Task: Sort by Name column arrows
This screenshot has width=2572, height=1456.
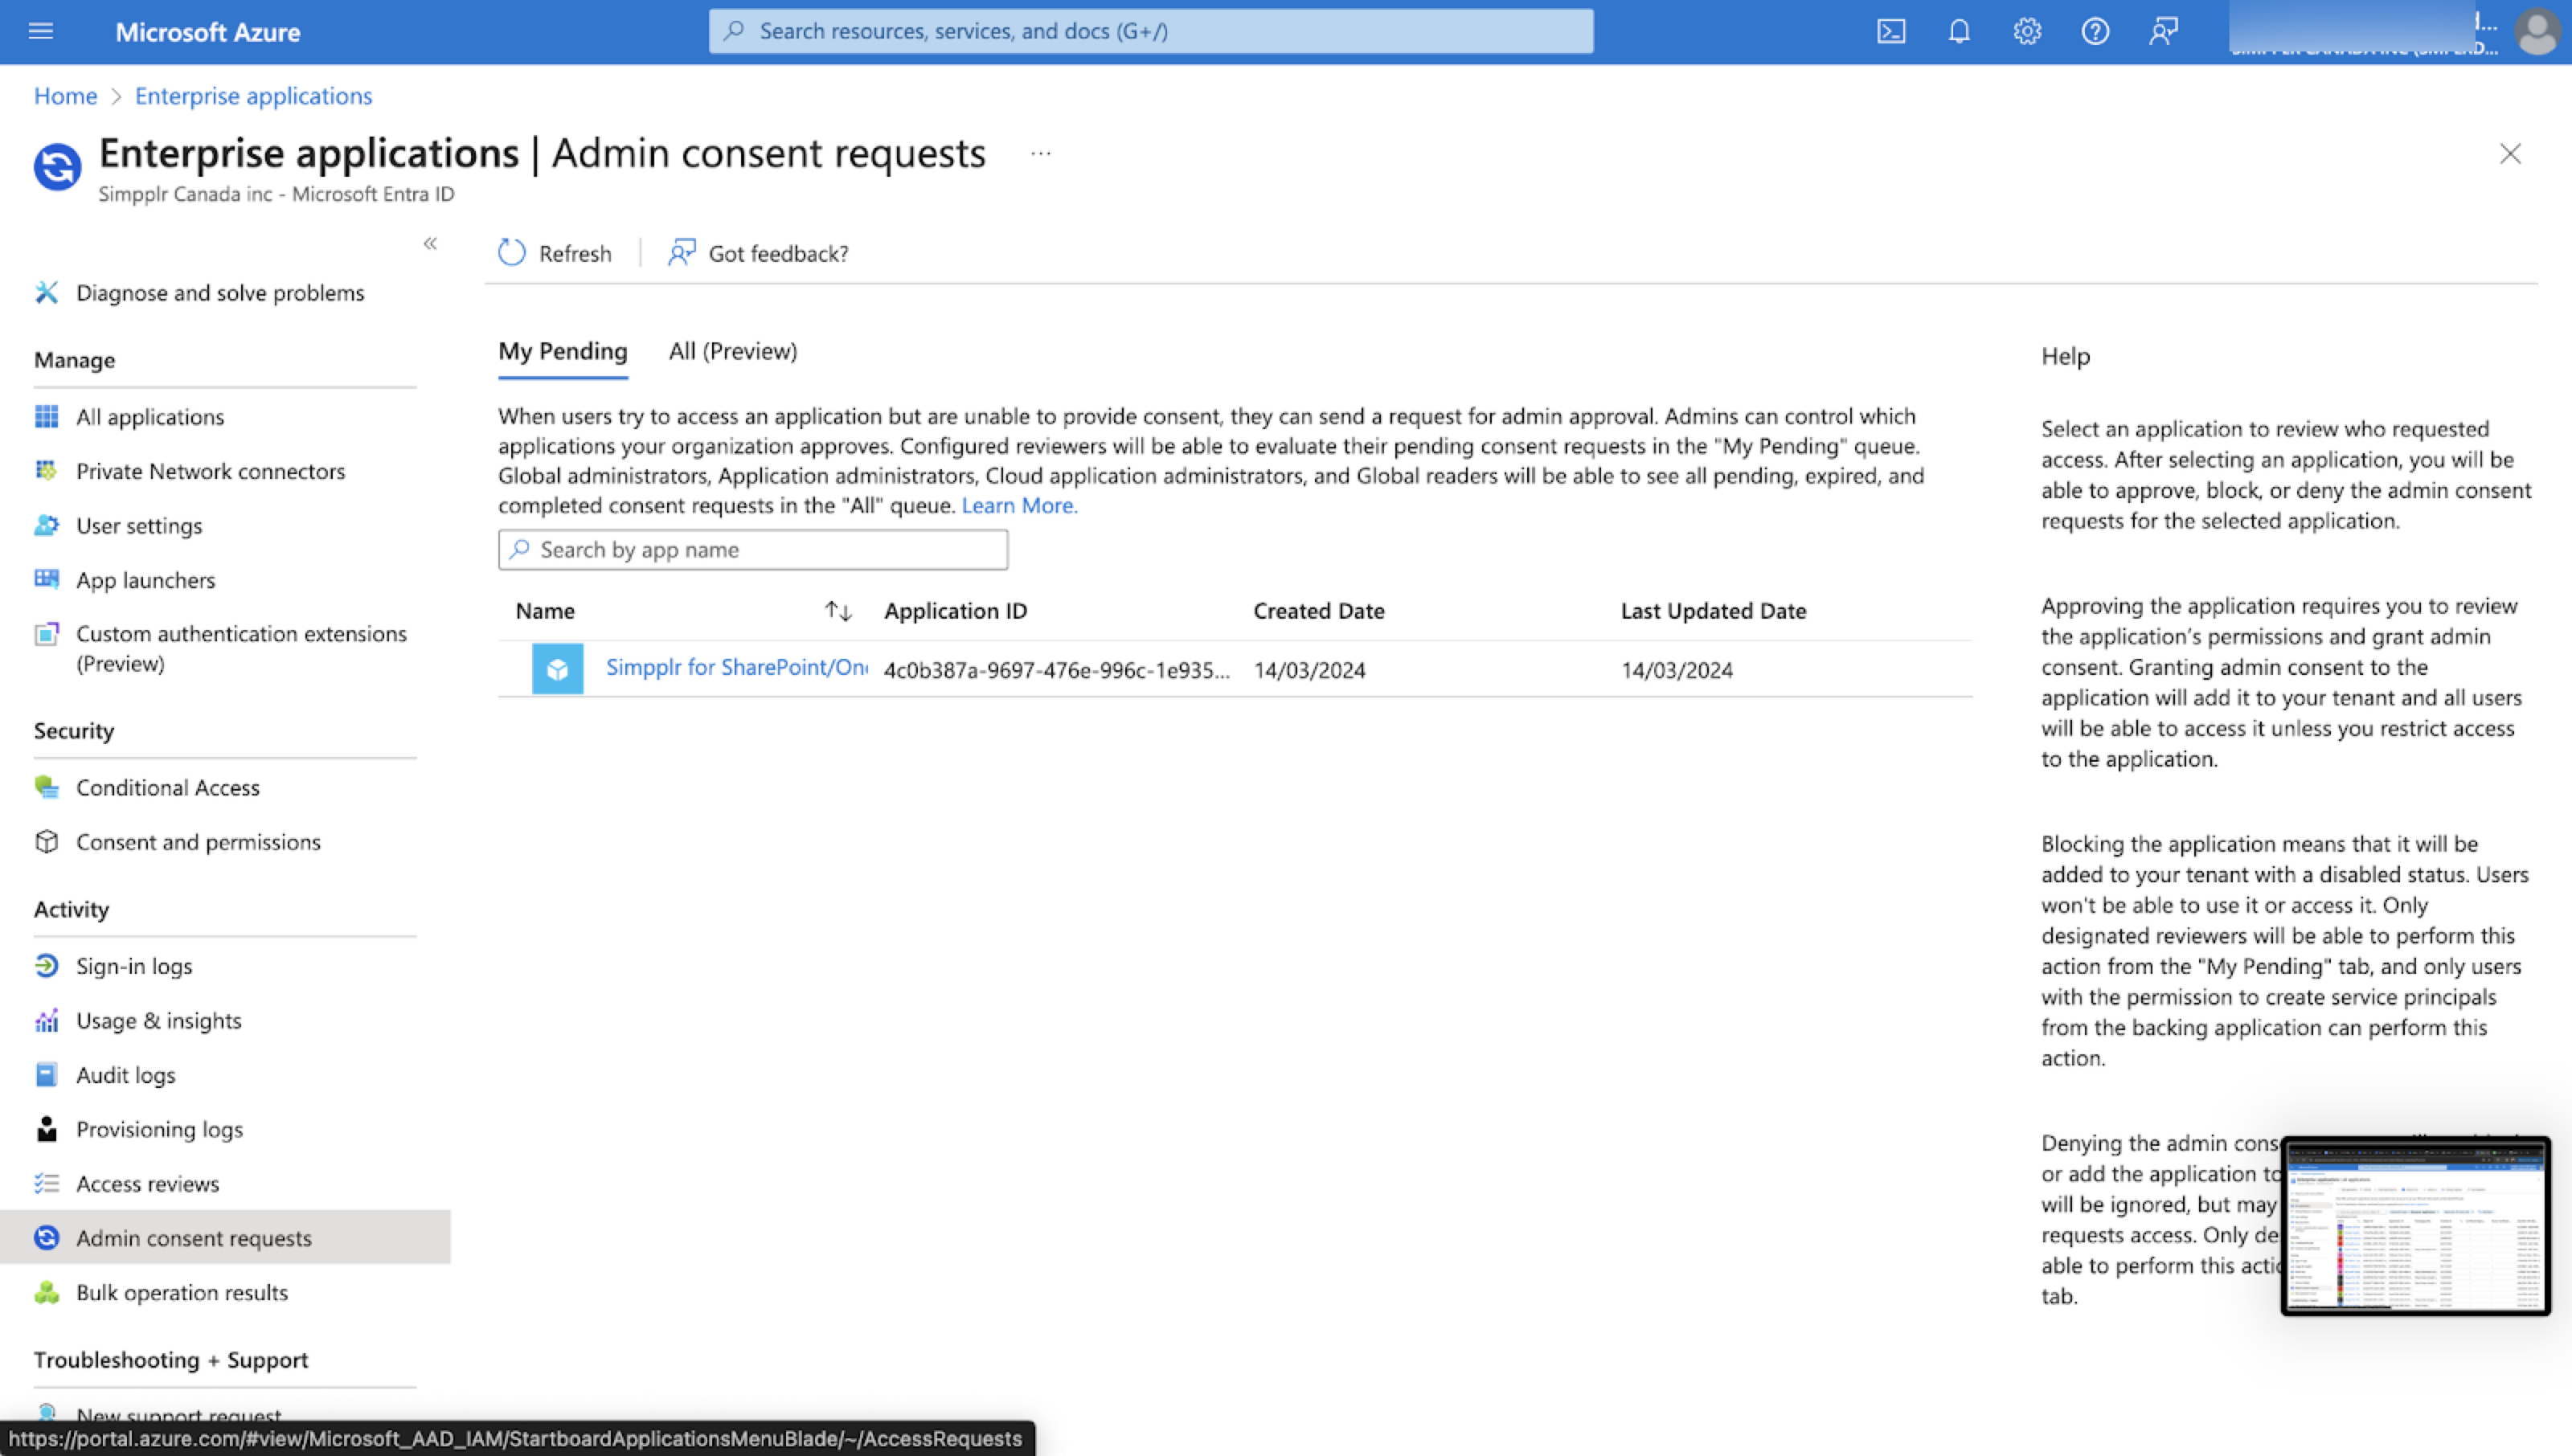Action: (837, 611)
